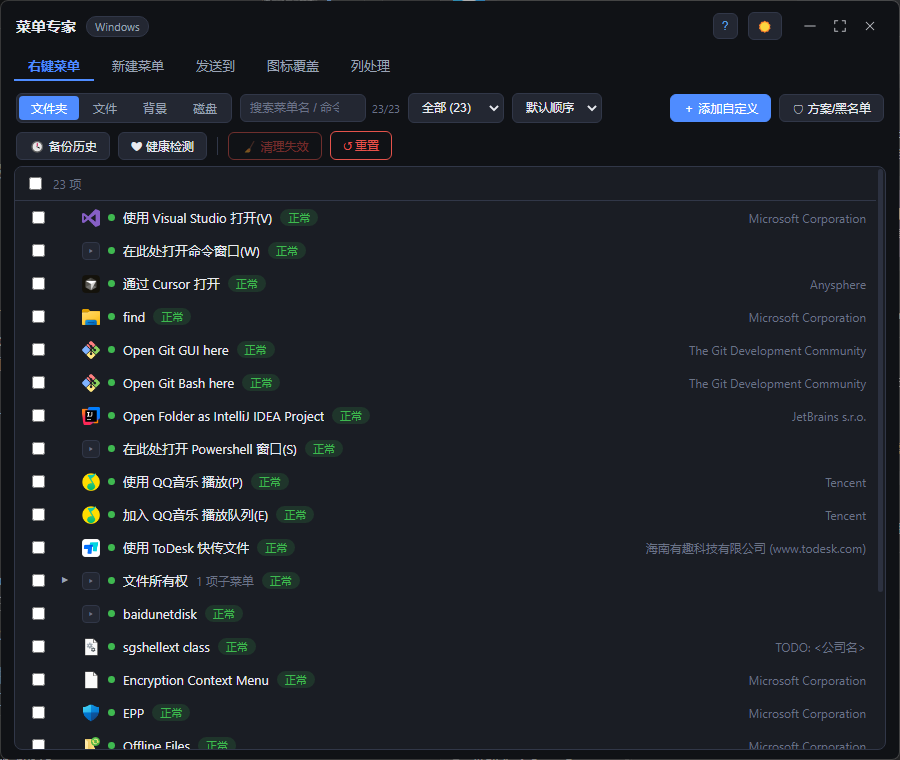Click the placeholder icon beside 在此处打开命令窗口(W)
The height and width of the screenshot is (760, 900).
[x=91, y=251]
